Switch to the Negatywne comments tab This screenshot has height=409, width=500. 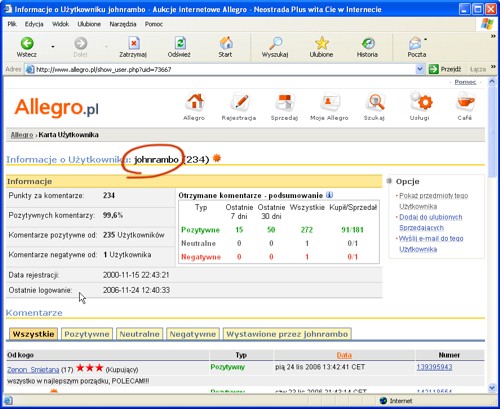pyautogui.click(x=193, y=334)
